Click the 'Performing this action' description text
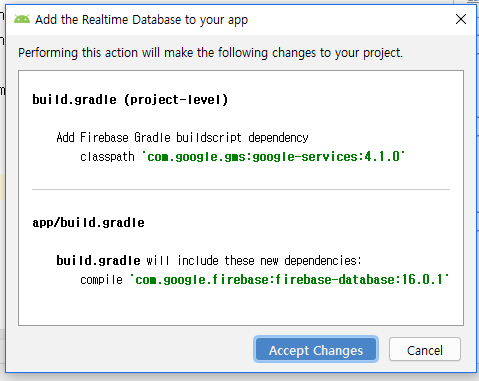The height and width of the screenshot is (381, 479). [210, 53]
